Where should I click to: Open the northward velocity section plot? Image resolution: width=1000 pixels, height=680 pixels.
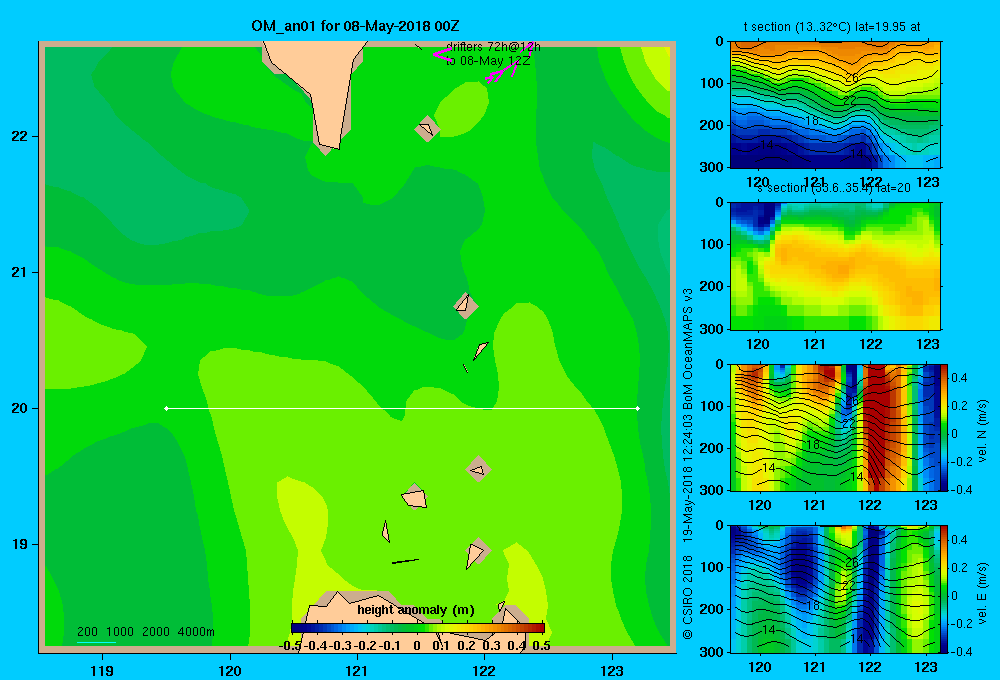tap(835, 427)
